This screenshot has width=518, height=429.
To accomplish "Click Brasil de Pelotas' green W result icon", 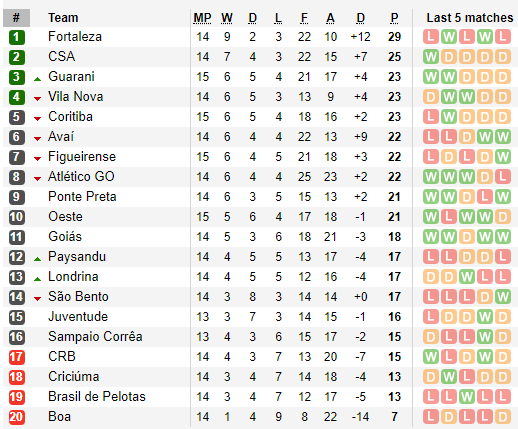I will click(467, 397).
